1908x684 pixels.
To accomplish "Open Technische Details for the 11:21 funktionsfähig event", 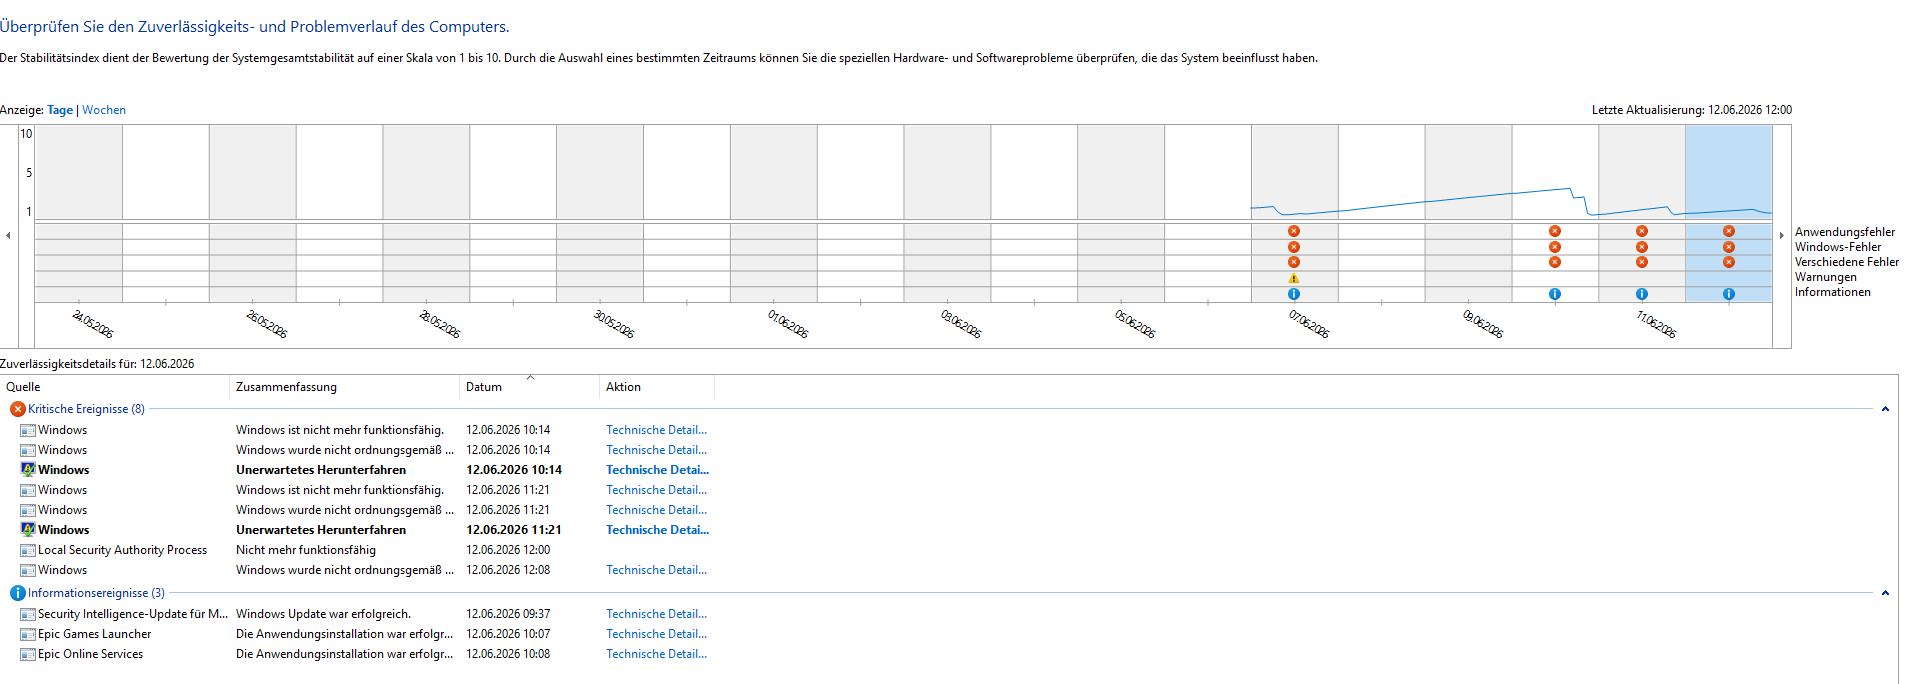I will pos(656,490).
